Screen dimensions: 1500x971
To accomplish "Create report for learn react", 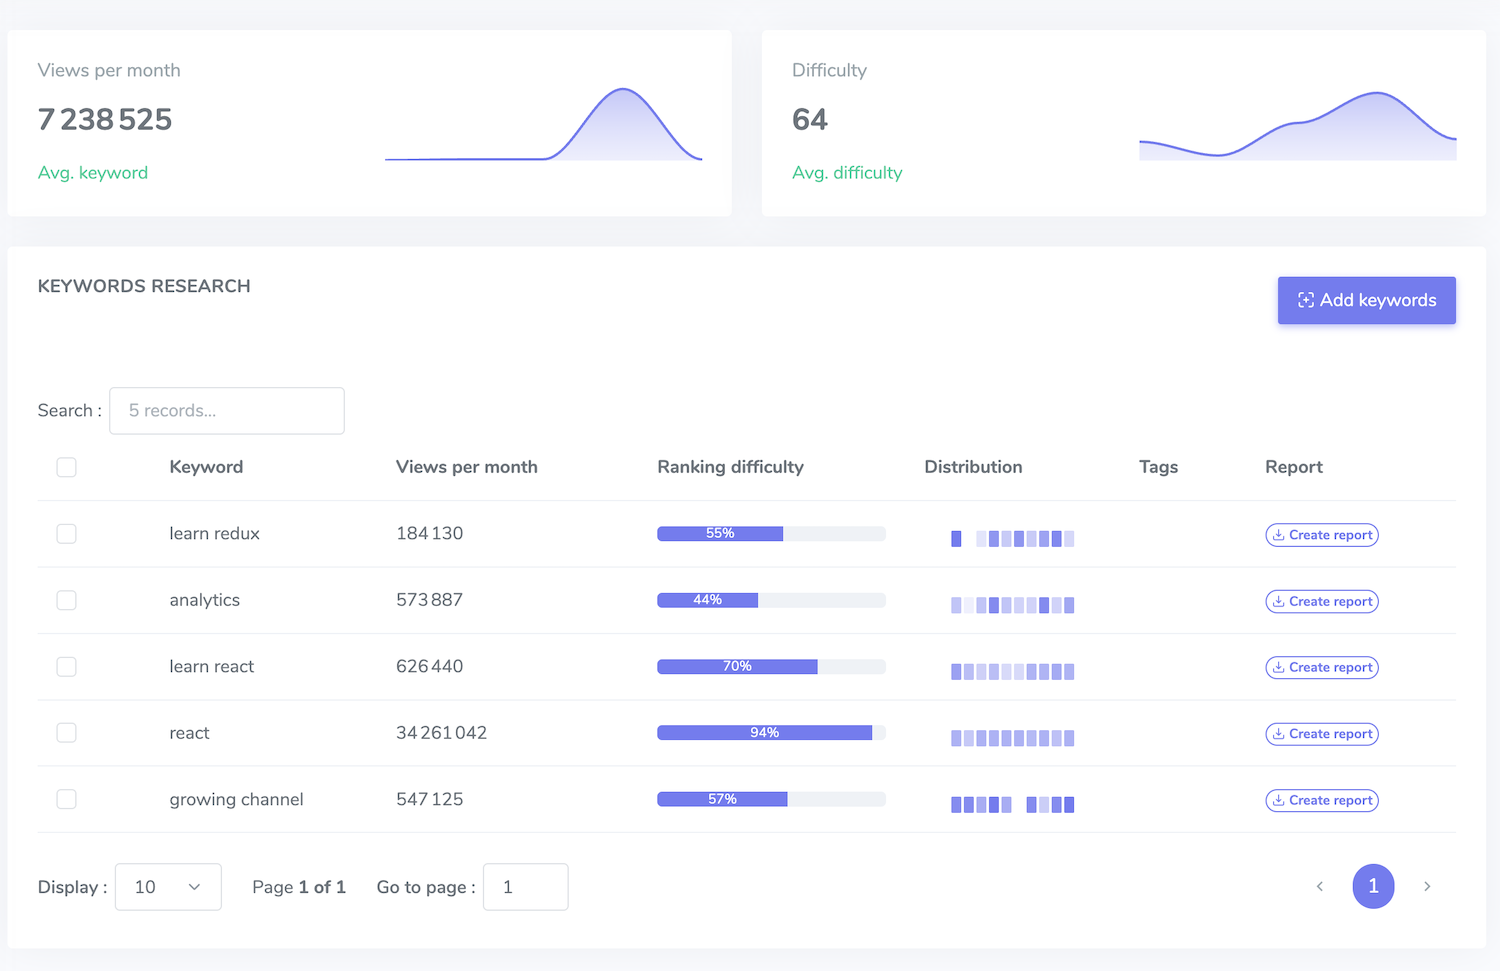I will coord(1322,667).
